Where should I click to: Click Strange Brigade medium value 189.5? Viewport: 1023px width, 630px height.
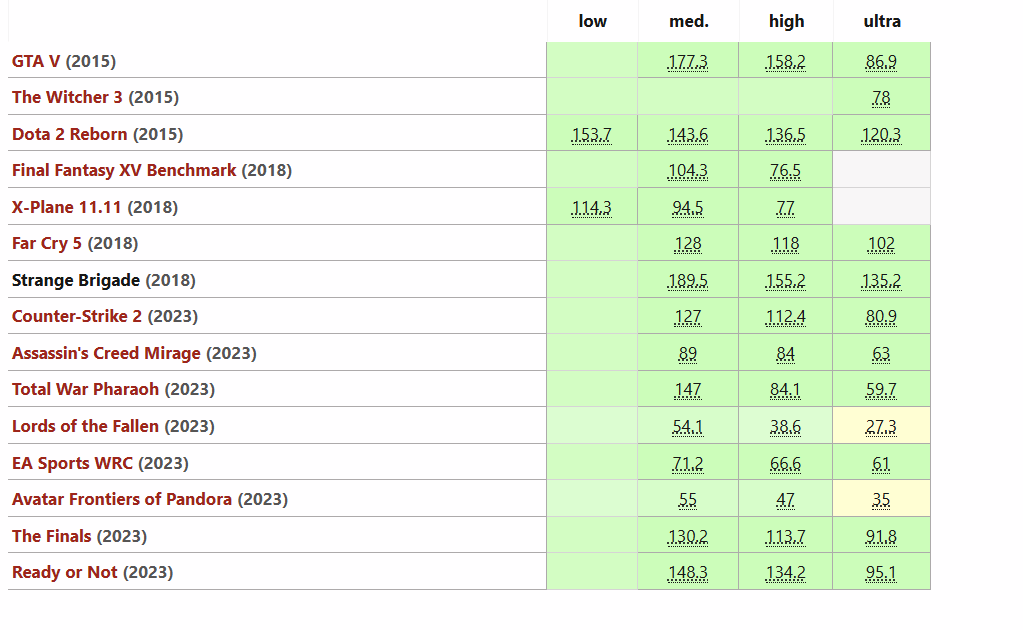[x=688, y=281]
